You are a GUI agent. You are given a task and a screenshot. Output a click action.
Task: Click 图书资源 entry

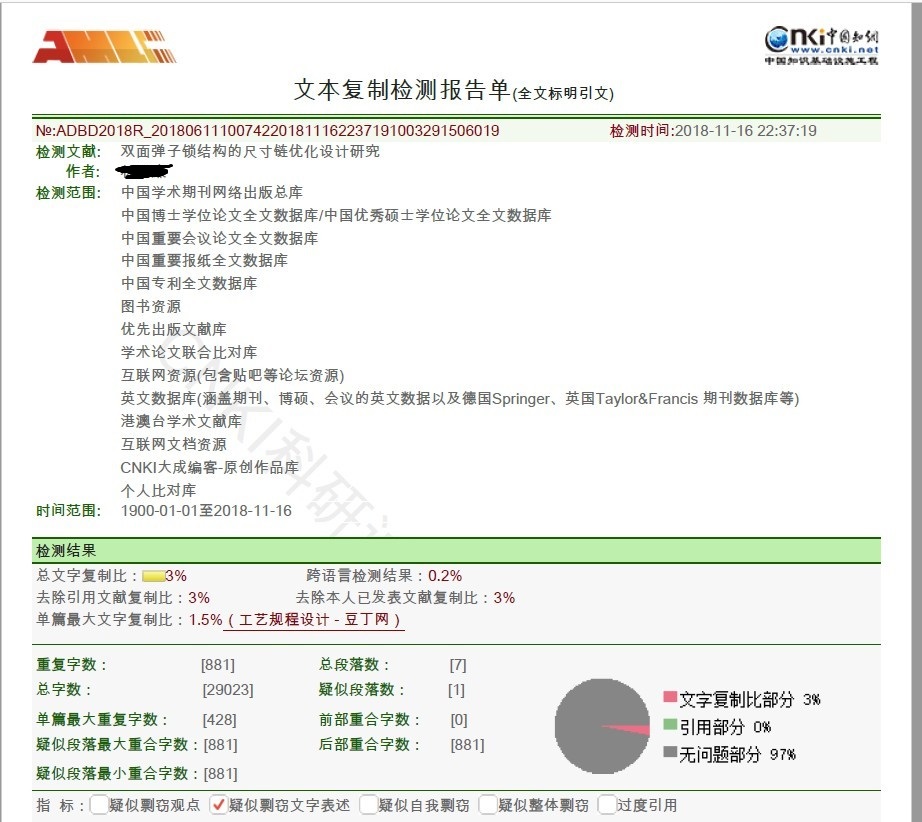point(151,306)
